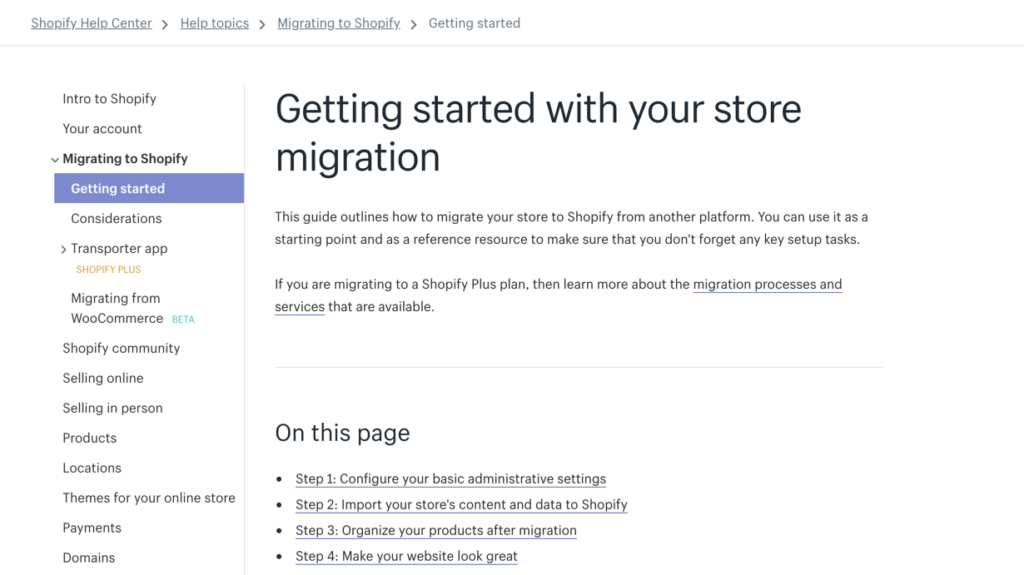Open Locations sidebar topic

point(92,468)
